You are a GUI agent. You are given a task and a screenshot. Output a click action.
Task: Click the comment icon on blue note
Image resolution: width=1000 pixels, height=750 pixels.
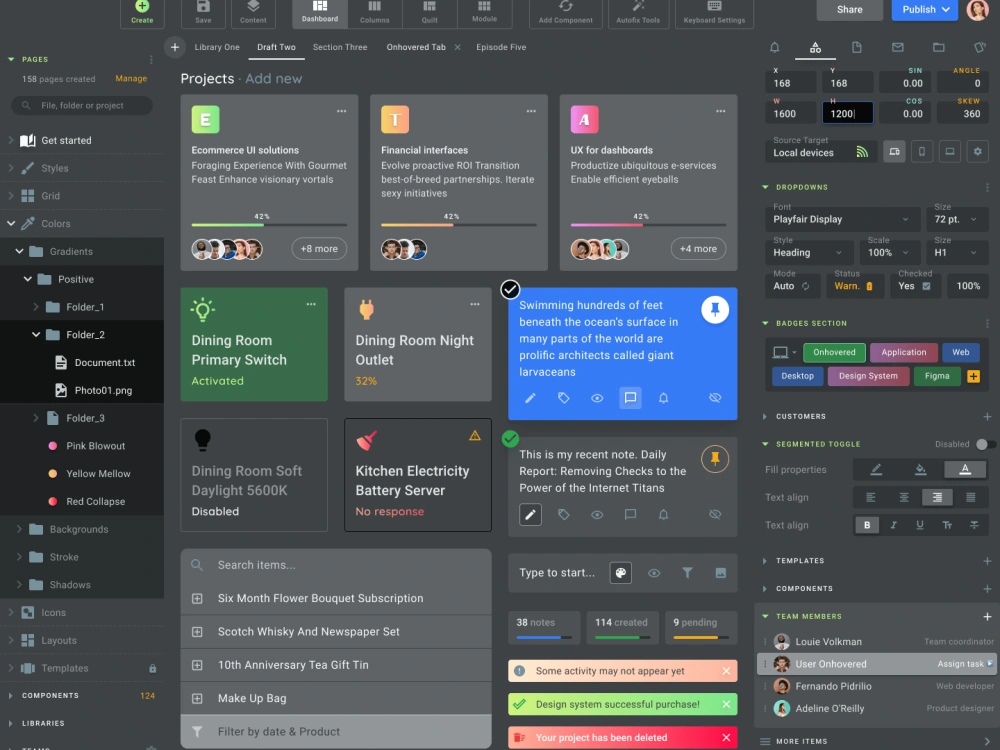tap(630, 398)
